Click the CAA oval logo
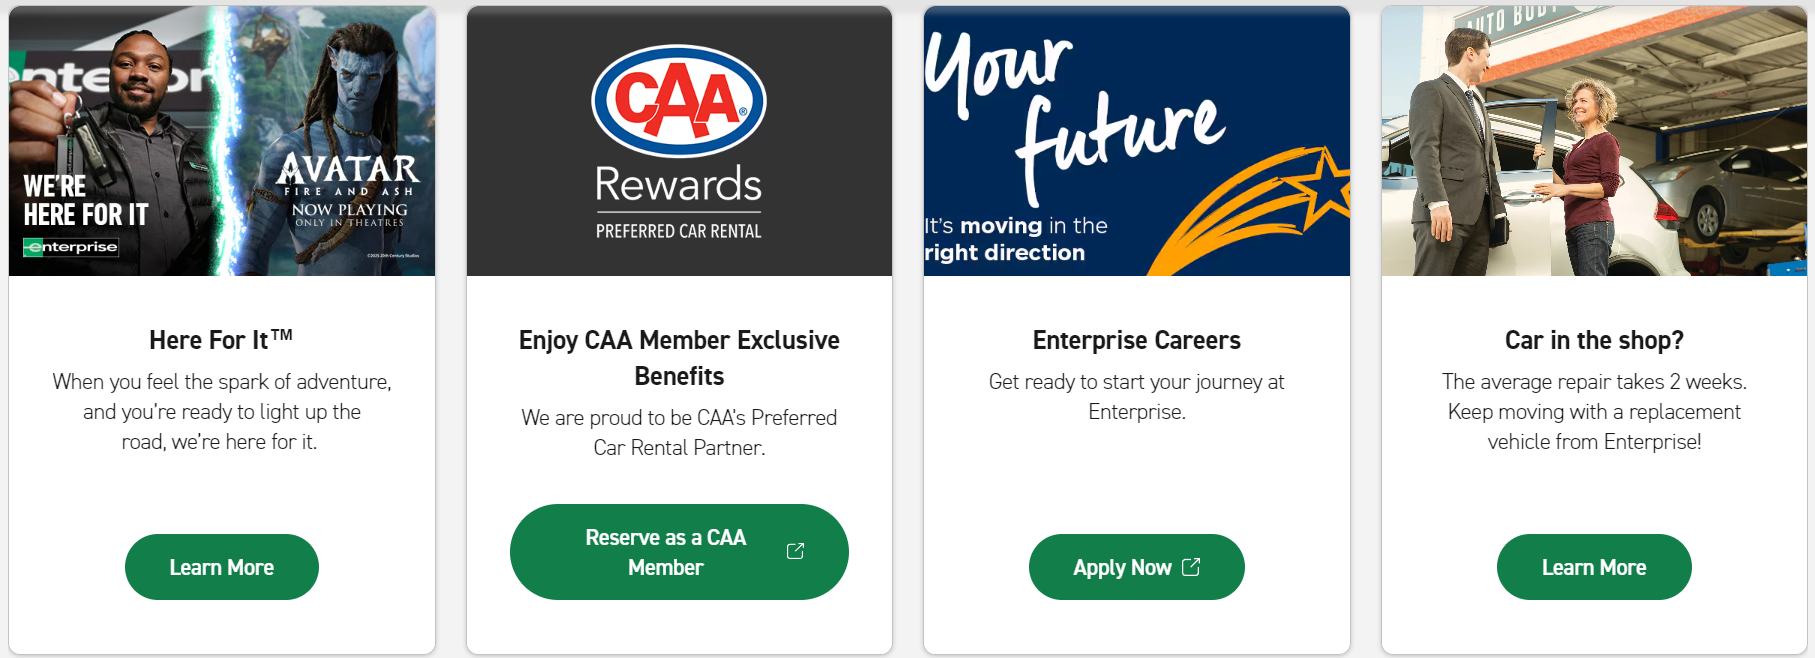Viewport: 1815px width, 658px height. [679, 102]
